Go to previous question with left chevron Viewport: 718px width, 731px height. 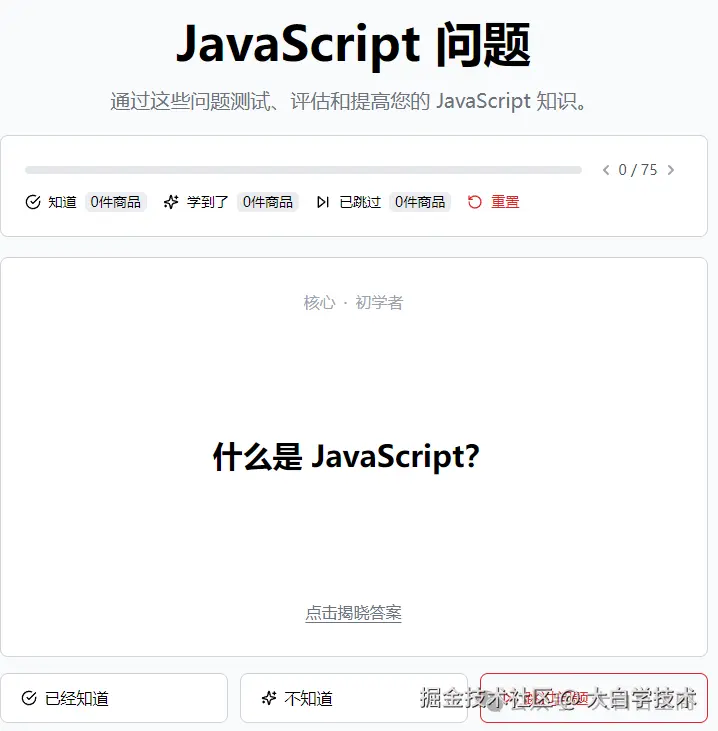606,170
